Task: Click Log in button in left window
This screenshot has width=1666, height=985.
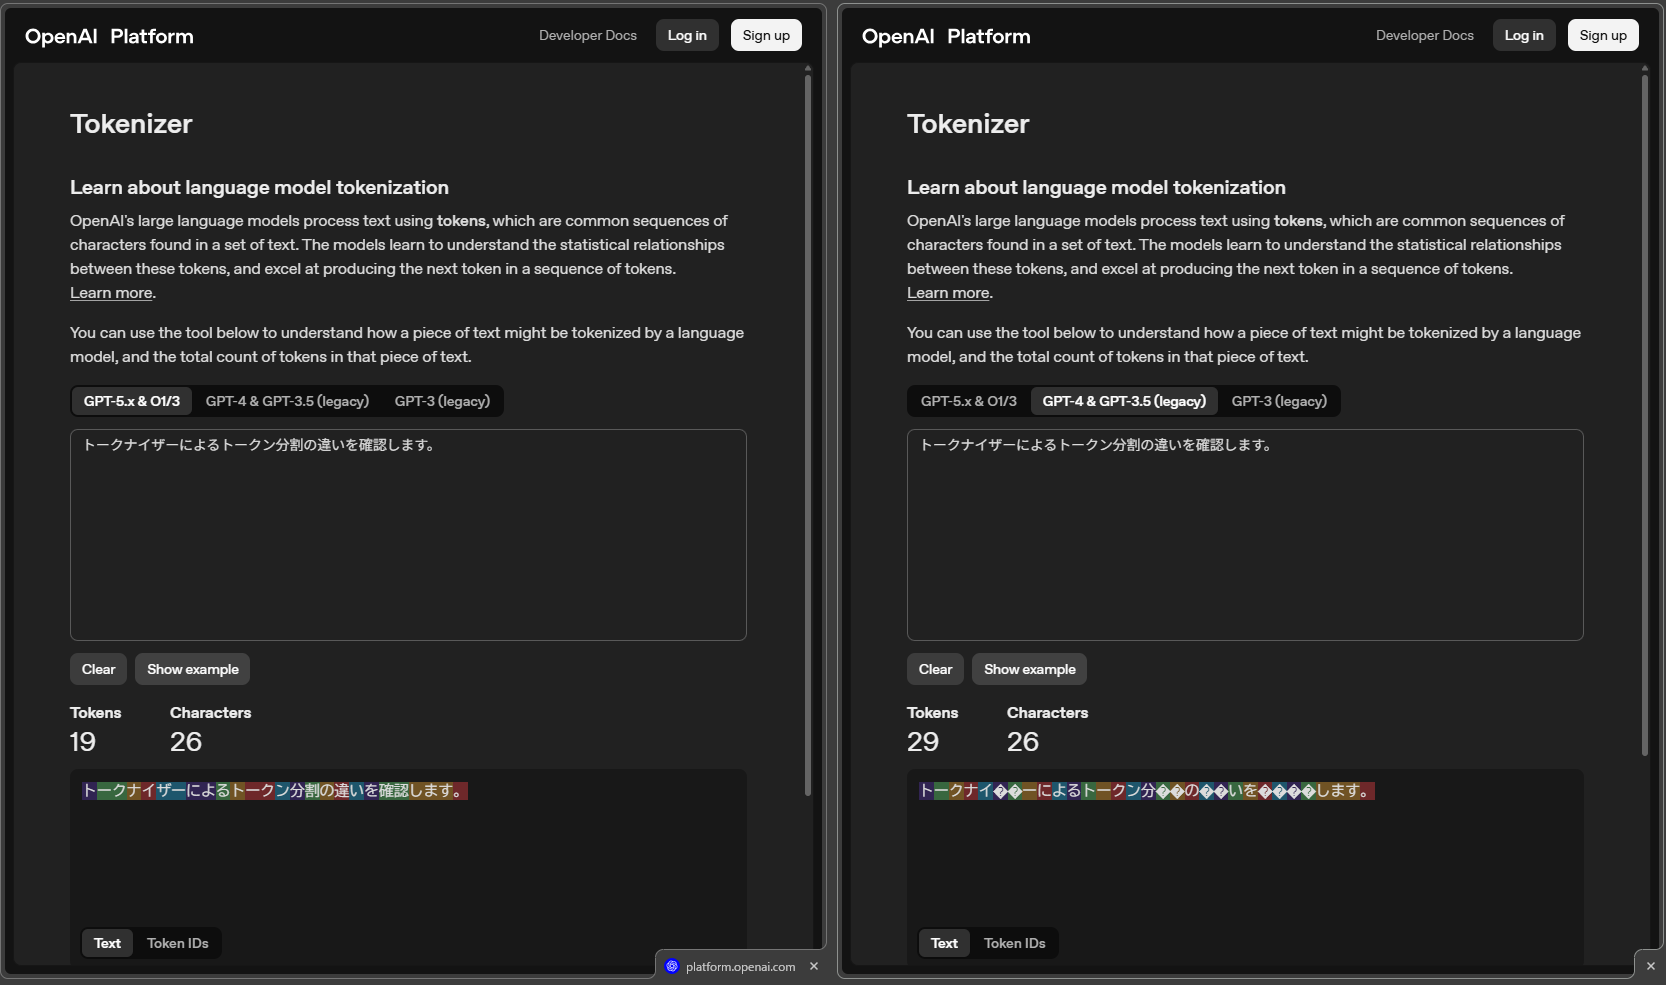Action: click(687, 35)
